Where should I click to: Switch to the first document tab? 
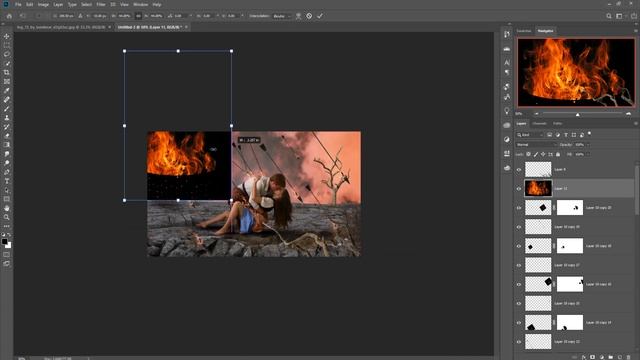[61, 27]
